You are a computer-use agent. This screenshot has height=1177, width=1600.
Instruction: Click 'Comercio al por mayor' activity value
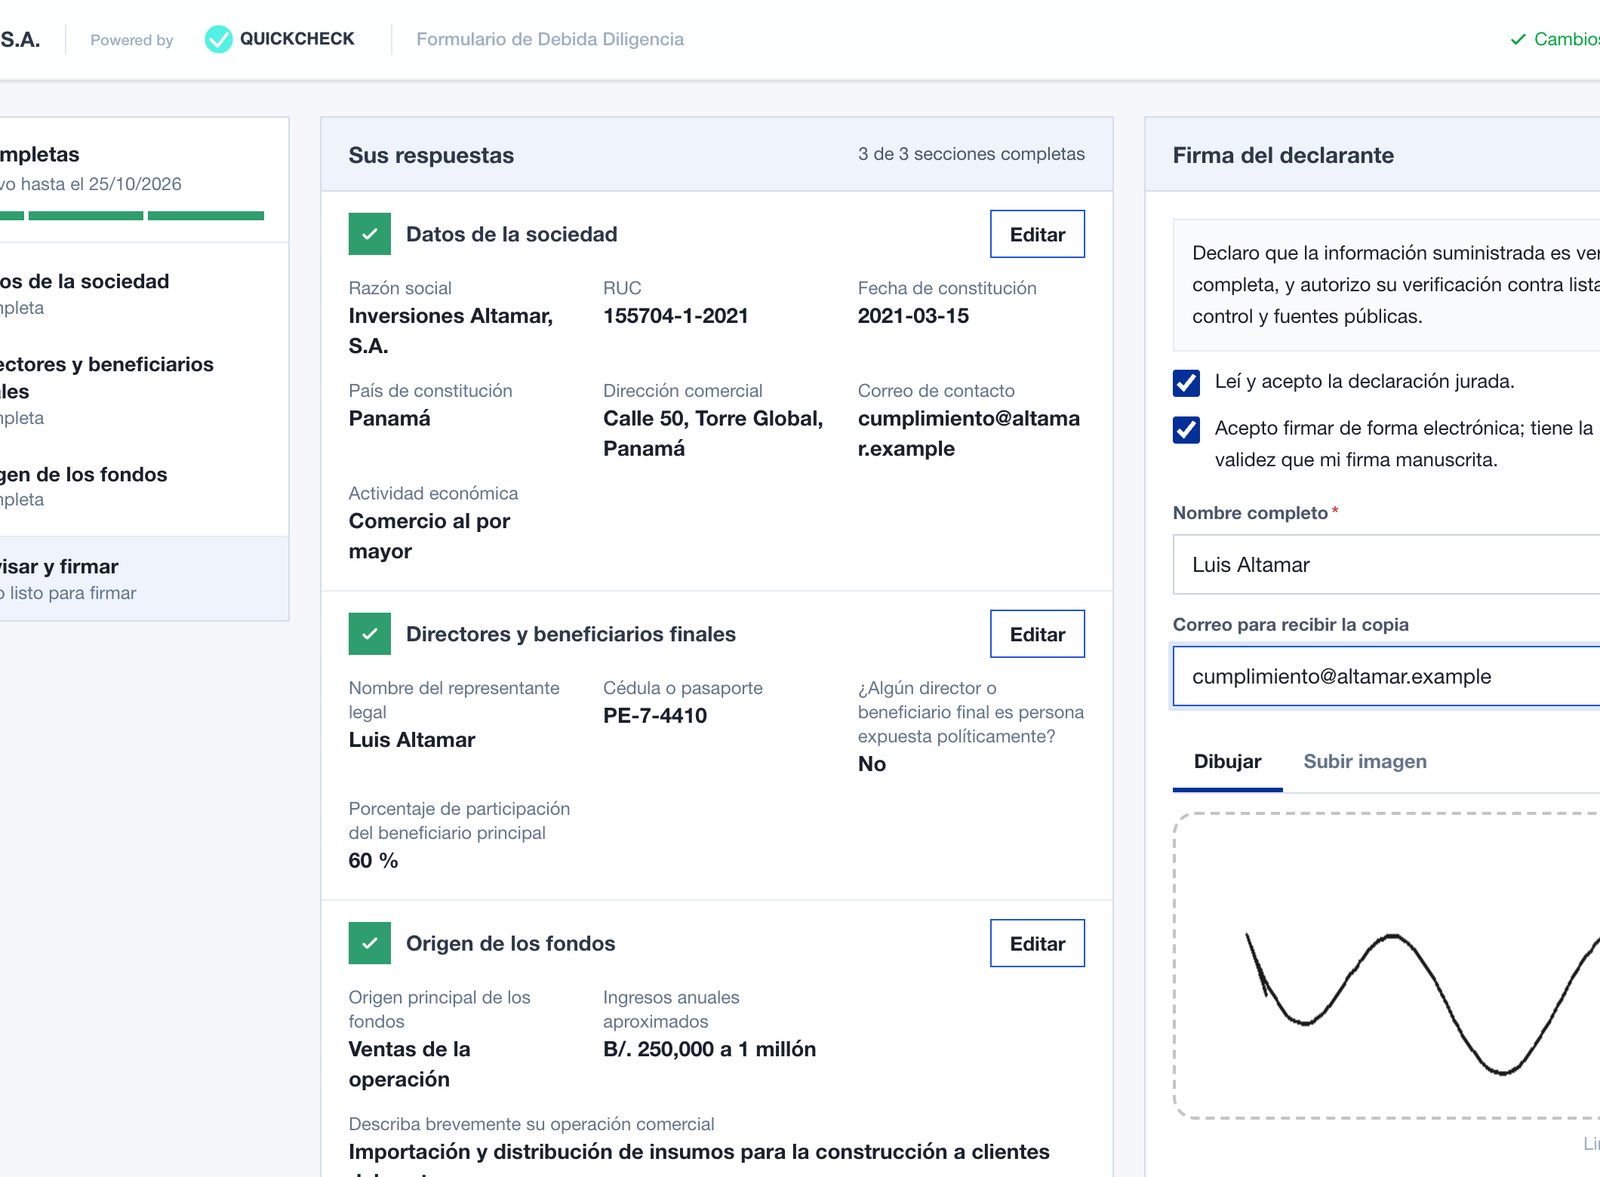[430, 536]
